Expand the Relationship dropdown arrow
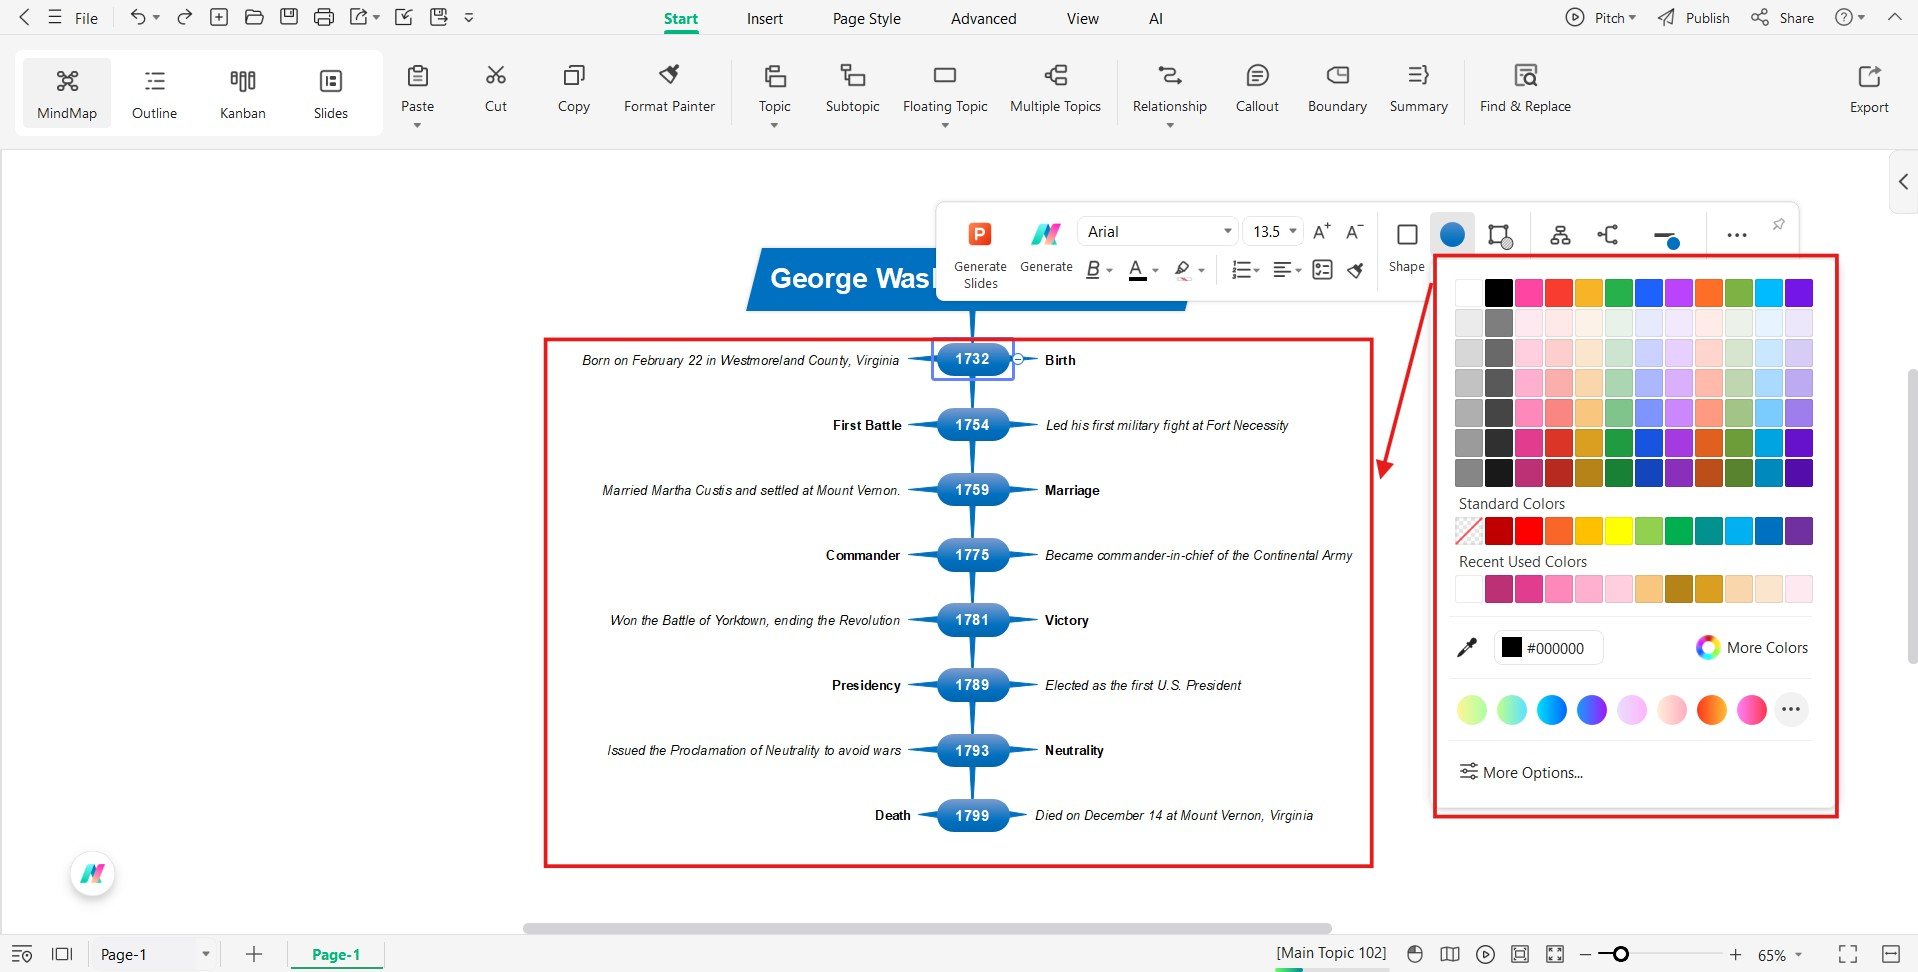Viewport: 1918px width, 972px height. pyautogui.click(x=1170, y=125)
